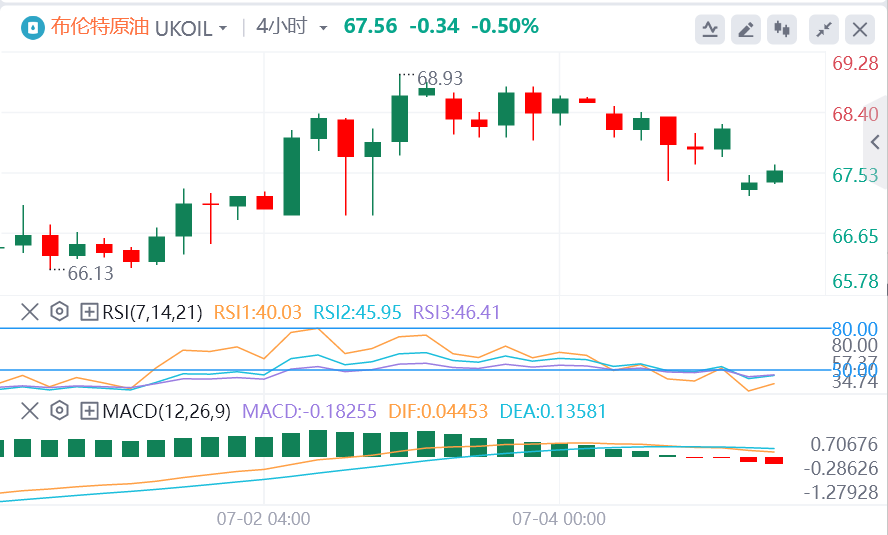Remove the RSI indicator panel
Viewport: 888px width, 535px height.
point(29,312)
